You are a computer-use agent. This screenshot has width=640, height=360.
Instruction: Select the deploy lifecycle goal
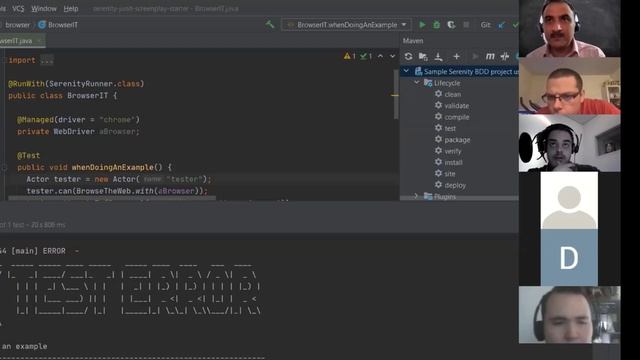(455, 185)
